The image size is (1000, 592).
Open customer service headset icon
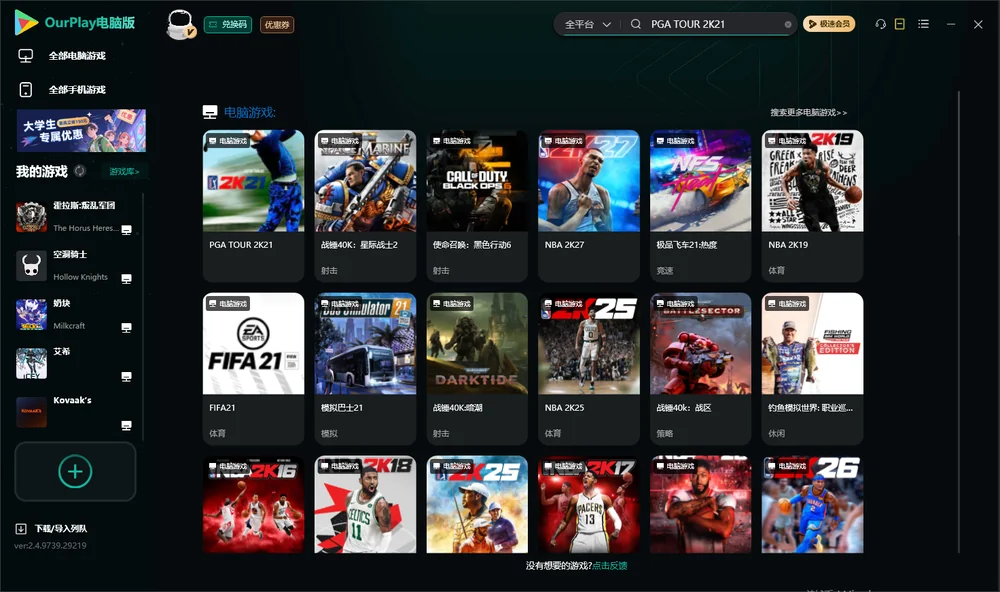(881, 24)
